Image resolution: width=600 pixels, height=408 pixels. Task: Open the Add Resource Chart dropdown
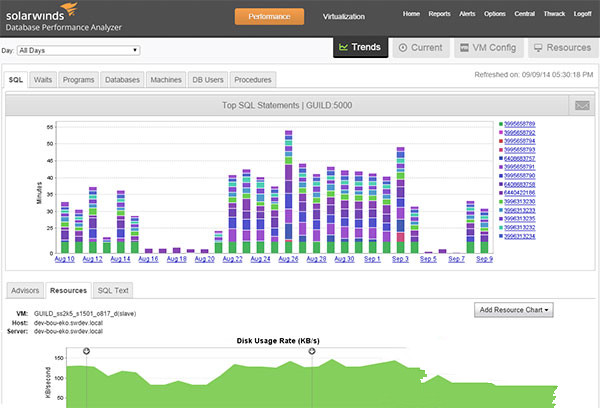(516, 310)
